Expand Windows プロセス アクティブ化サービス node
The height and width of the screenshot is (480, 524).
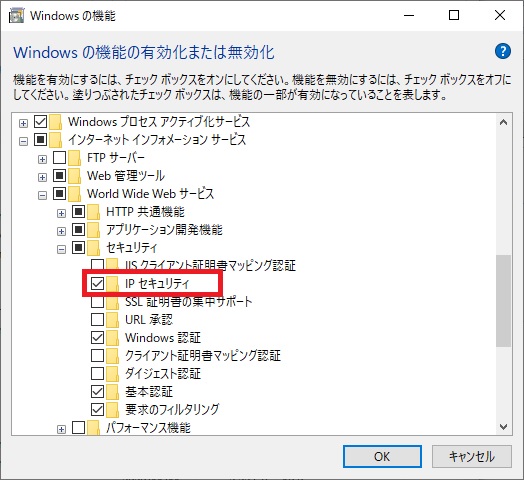(23, 124)
